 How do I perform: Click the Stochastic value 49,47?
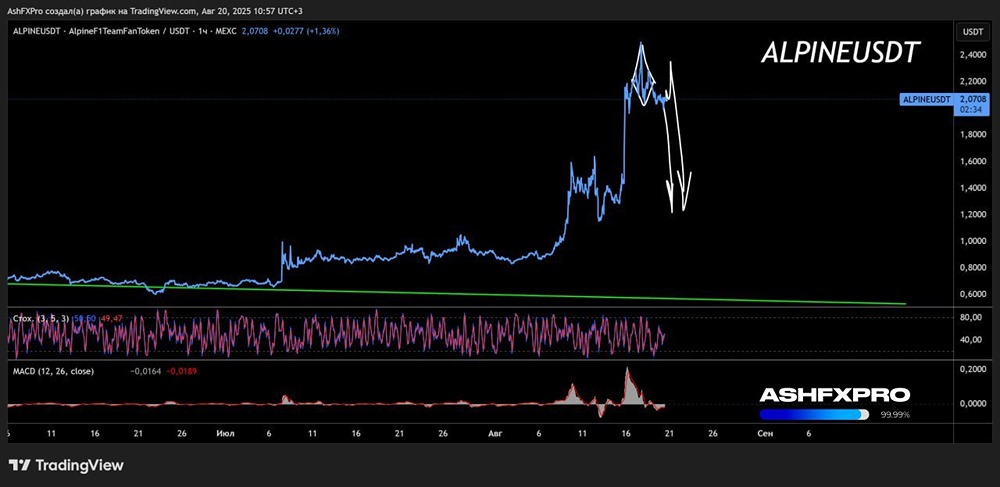[110, 317]
